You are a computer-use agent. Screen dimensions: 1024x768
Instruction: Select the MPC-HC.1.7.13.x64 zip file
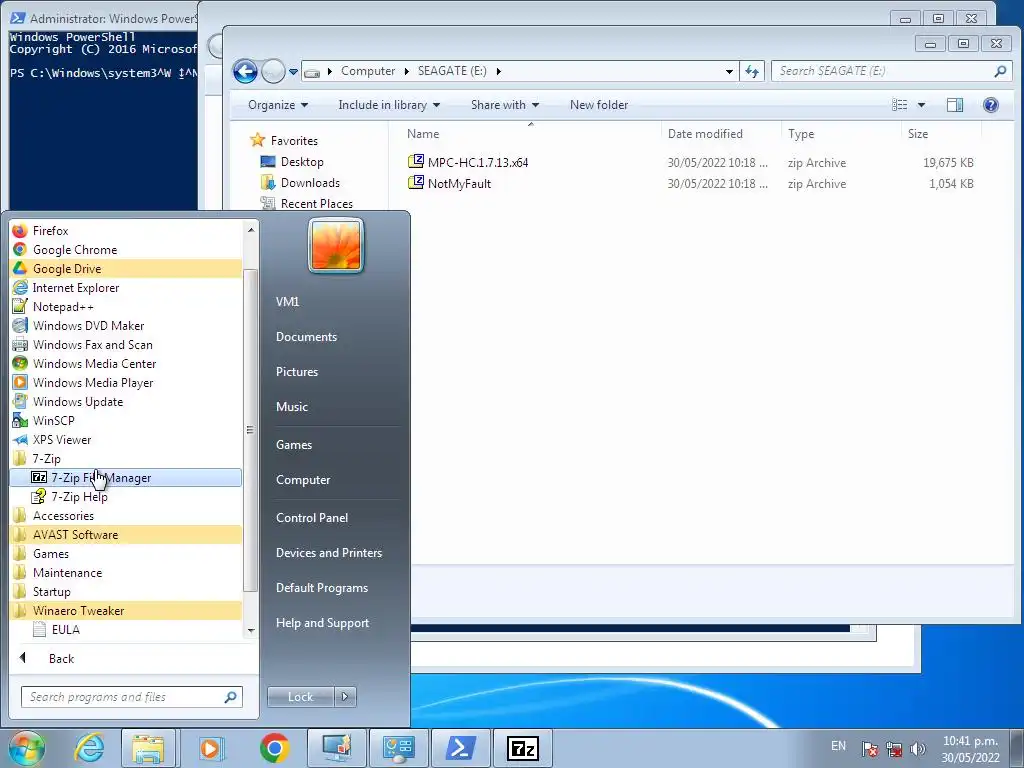(x=477, y=163)
